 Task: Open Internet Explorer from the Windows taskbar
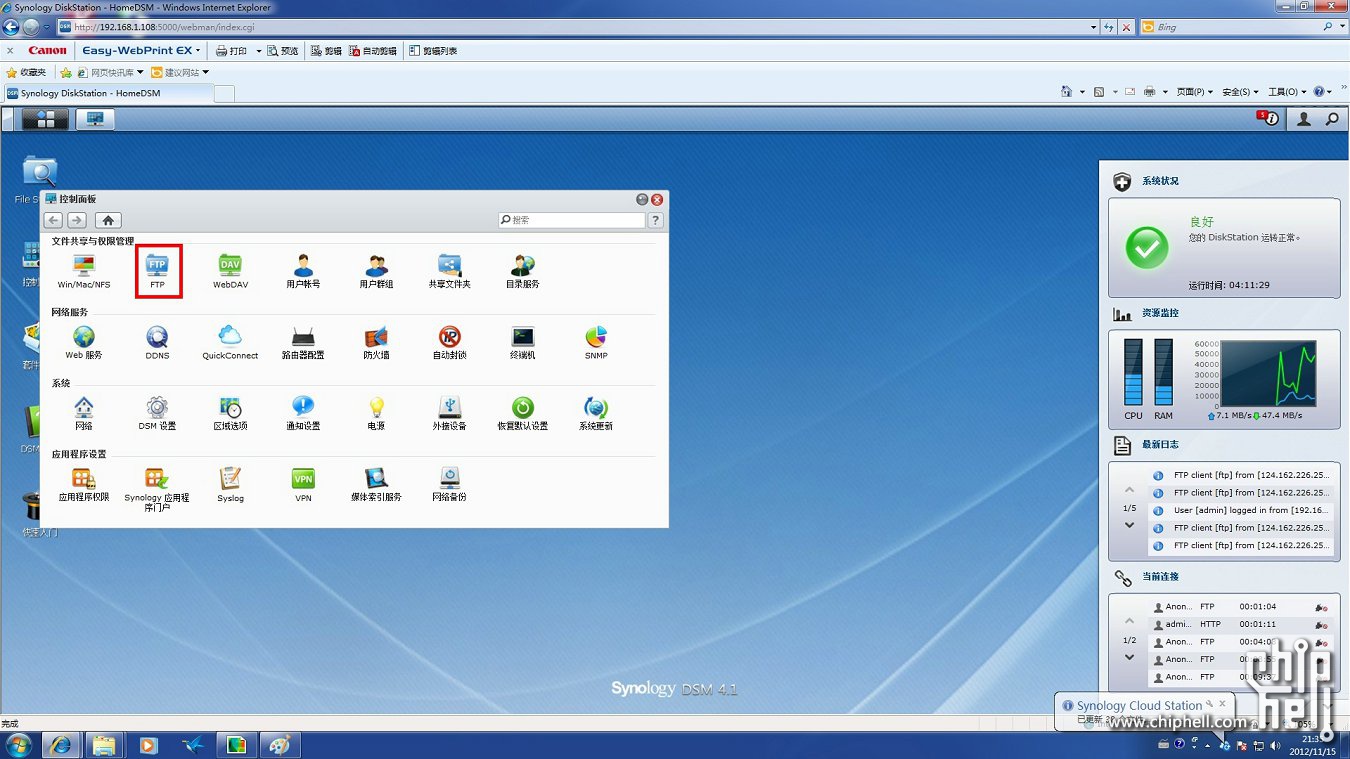click(x=62, y=745)
